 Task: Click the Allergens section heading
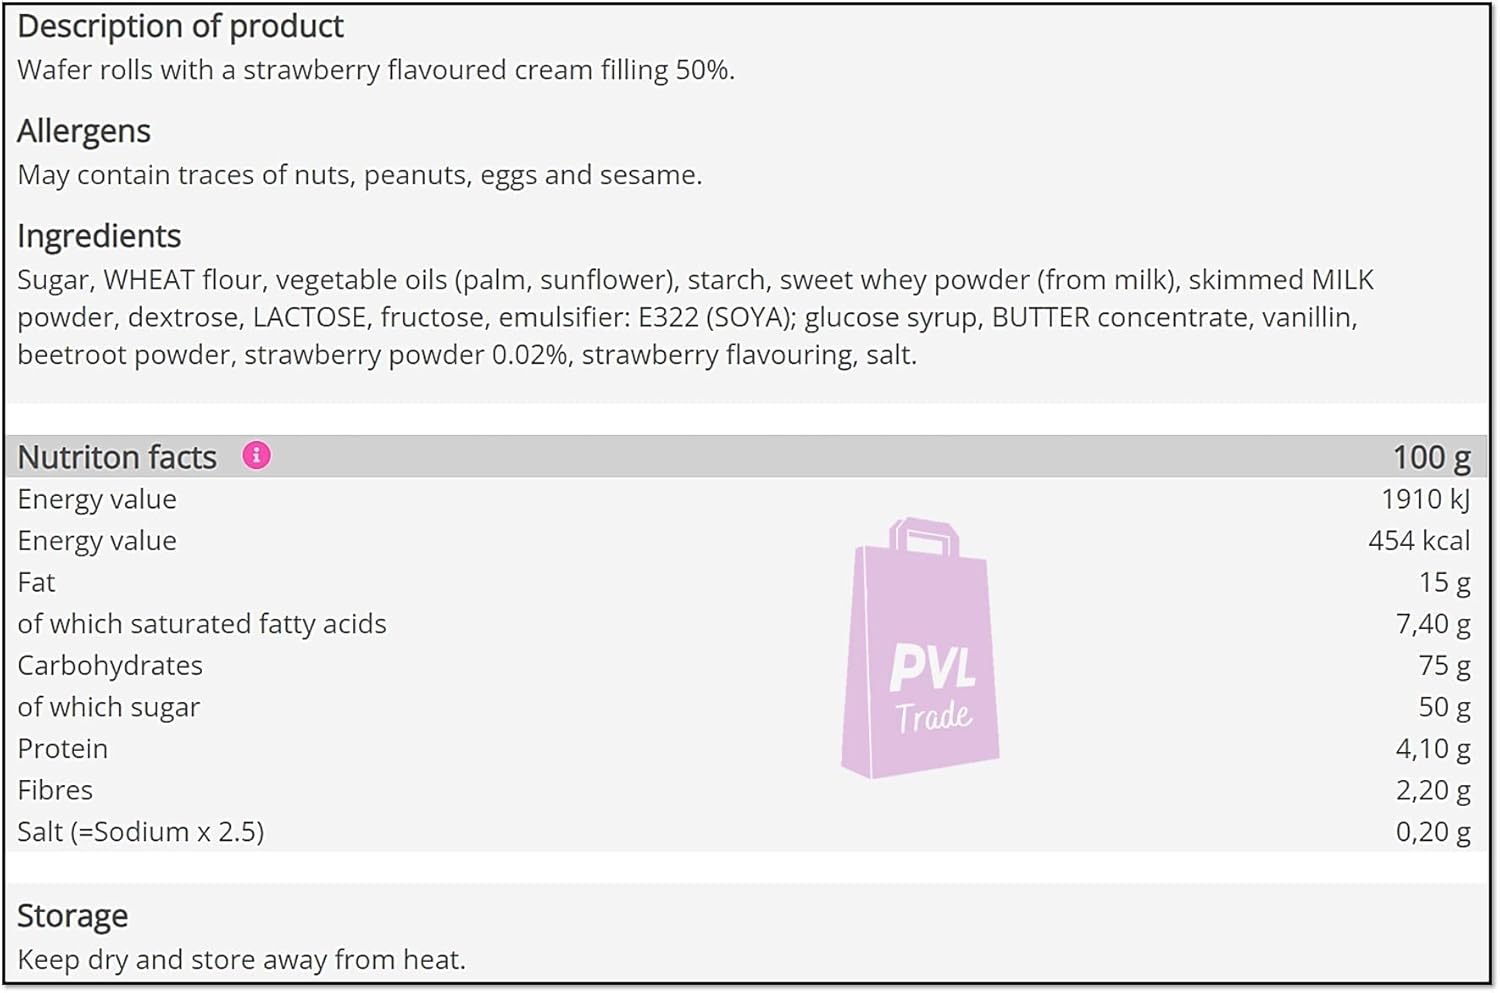point(84,131)
